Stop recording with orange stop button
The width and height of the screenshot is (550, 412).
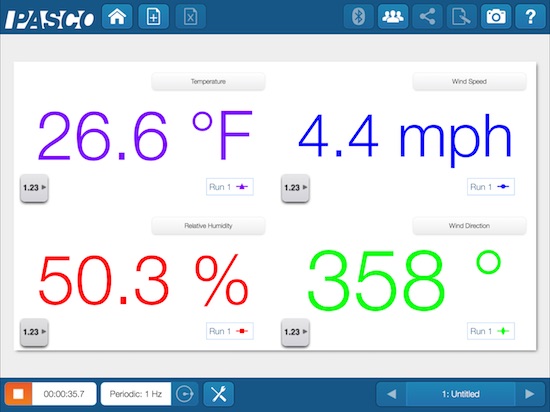coord(18,394)
